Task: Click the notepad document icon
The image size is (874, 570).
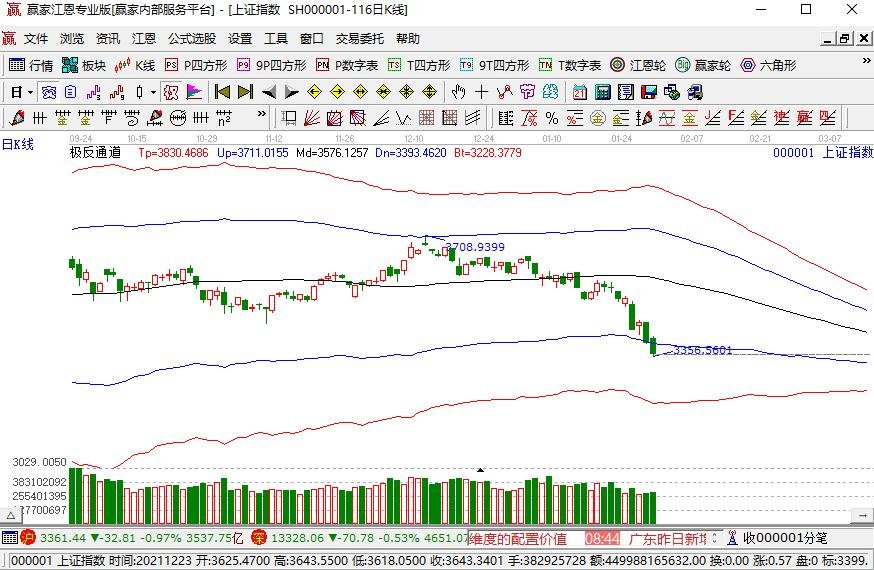Action: tap(625, 92)
